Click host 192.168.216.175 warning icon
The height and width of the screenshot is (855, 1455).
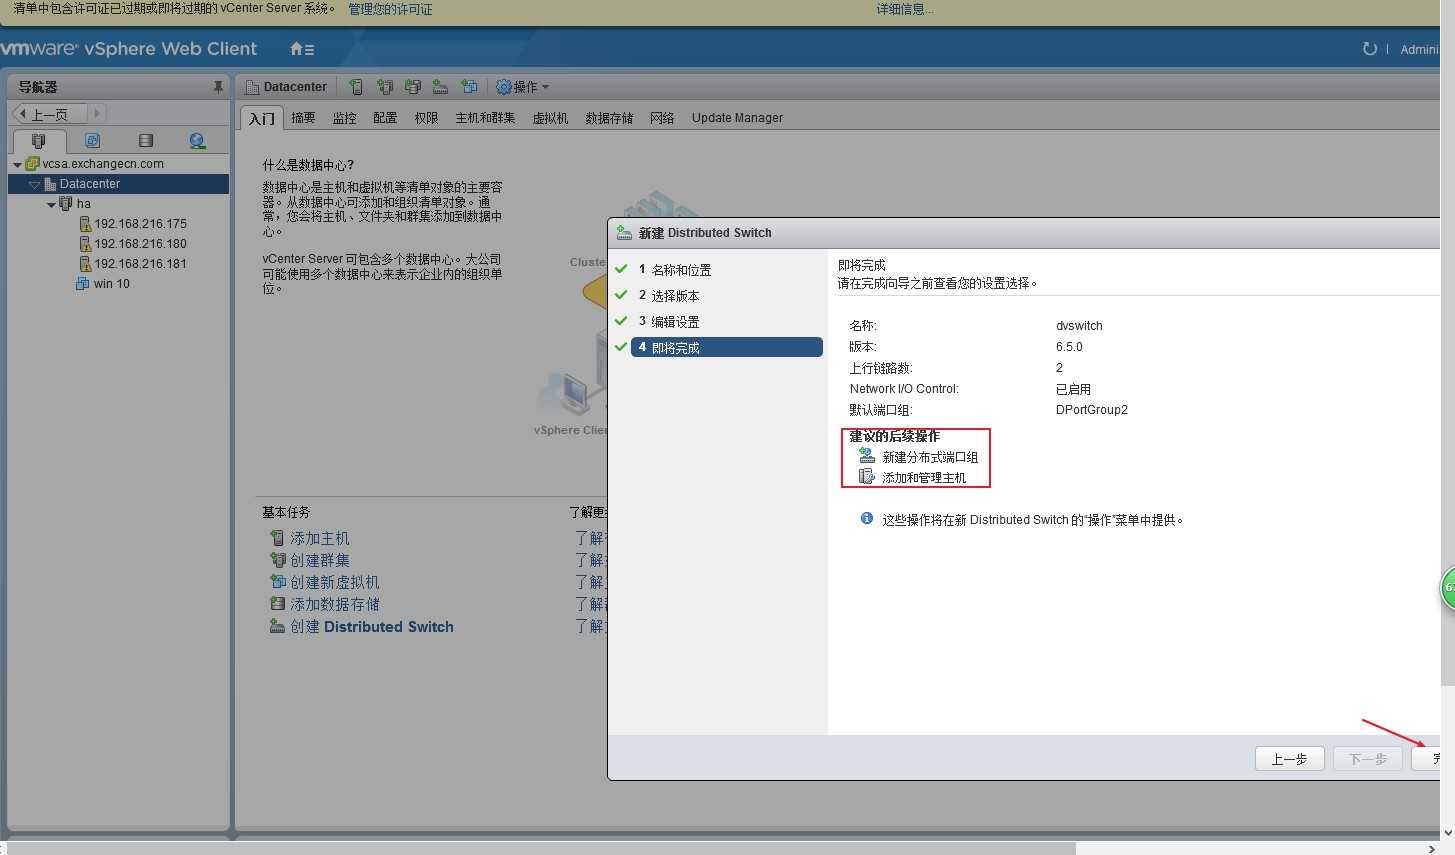pos(85,224)
